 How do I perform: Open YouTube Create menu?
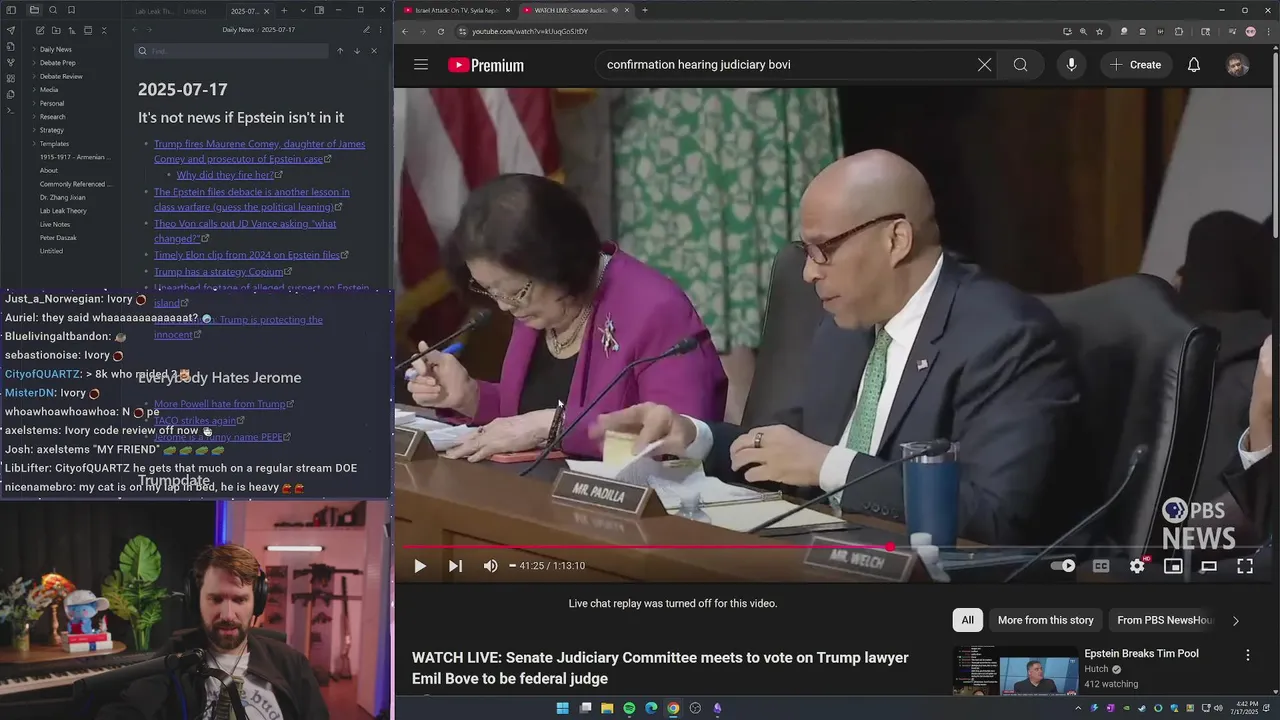tap(1135, 65)
